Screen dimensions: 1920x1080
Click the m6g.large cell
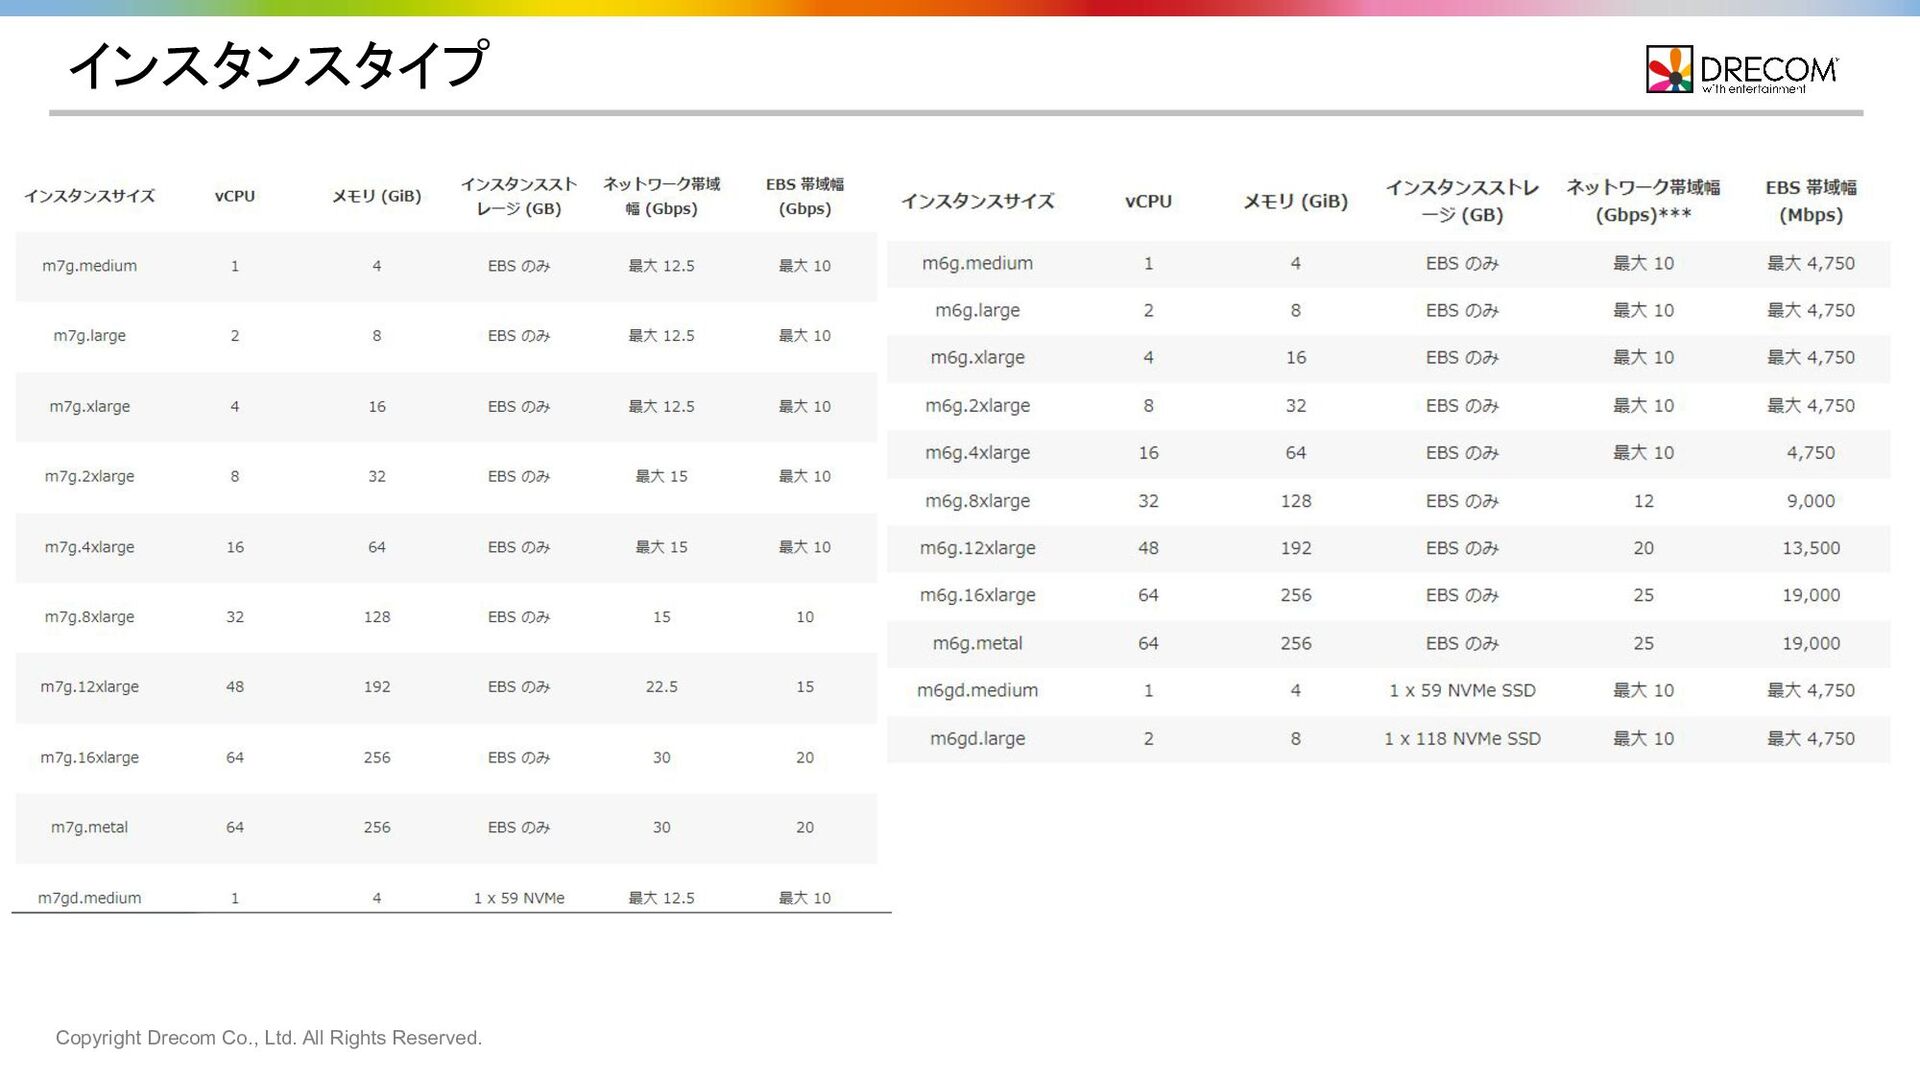point(977,310)
